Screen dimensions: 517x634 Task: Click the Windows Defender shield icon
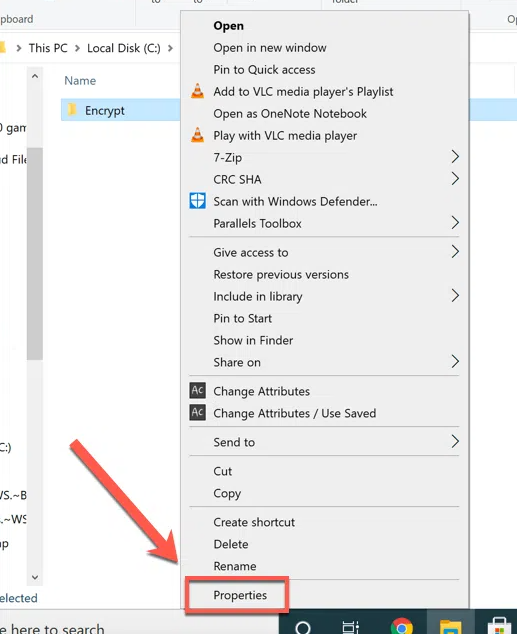[x=197, y=201]
